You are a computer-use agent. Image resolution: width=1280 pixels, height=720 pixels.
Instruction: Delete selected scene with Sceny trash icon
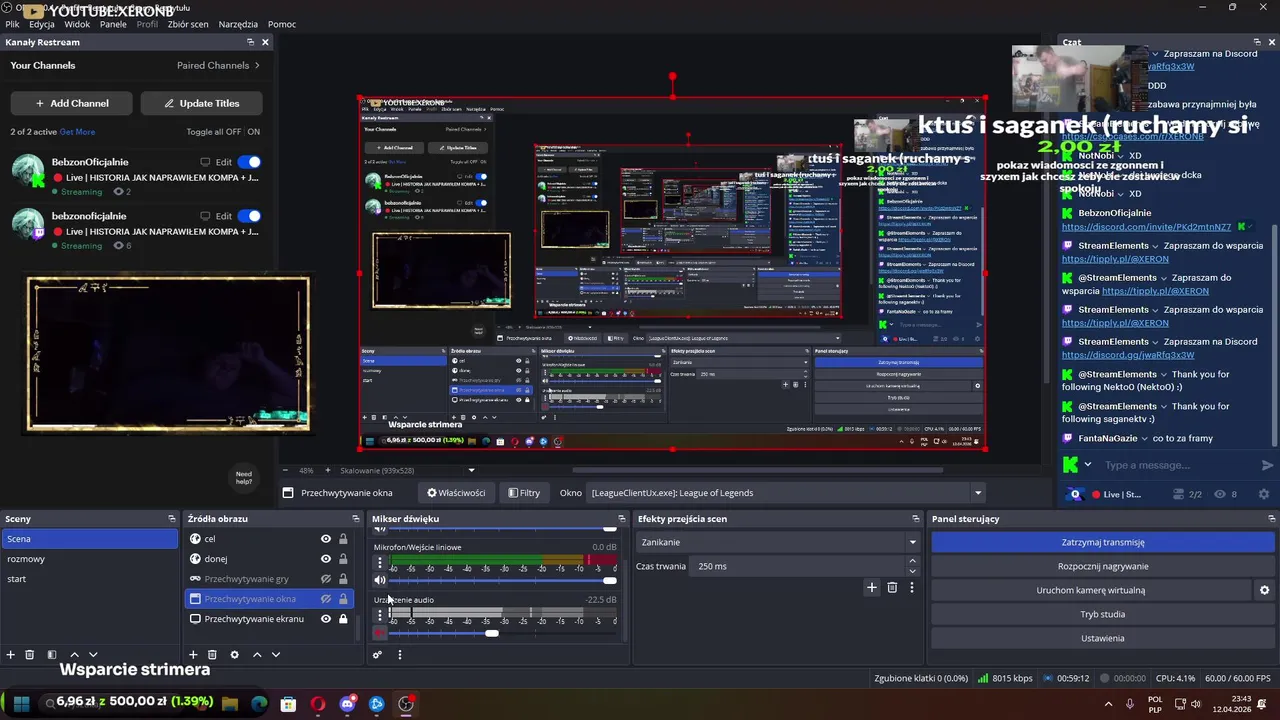(x=29, y=655)
